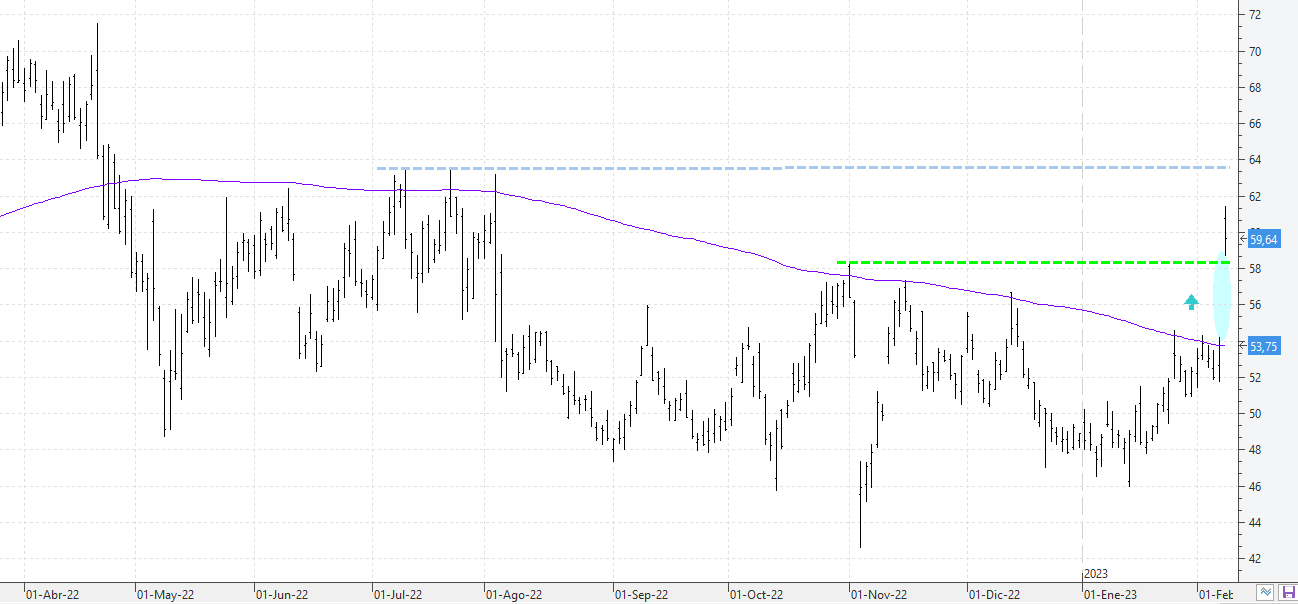
Task: Click the 68 price axis value
Action: [1254, 88]
